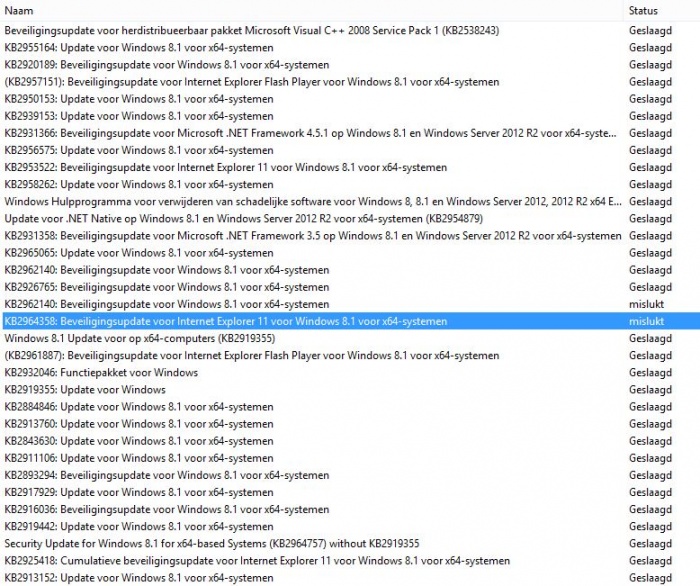Select the succeeded KB2962140 security update row
The image size is (700, 586).
click(x=350, y=270)
